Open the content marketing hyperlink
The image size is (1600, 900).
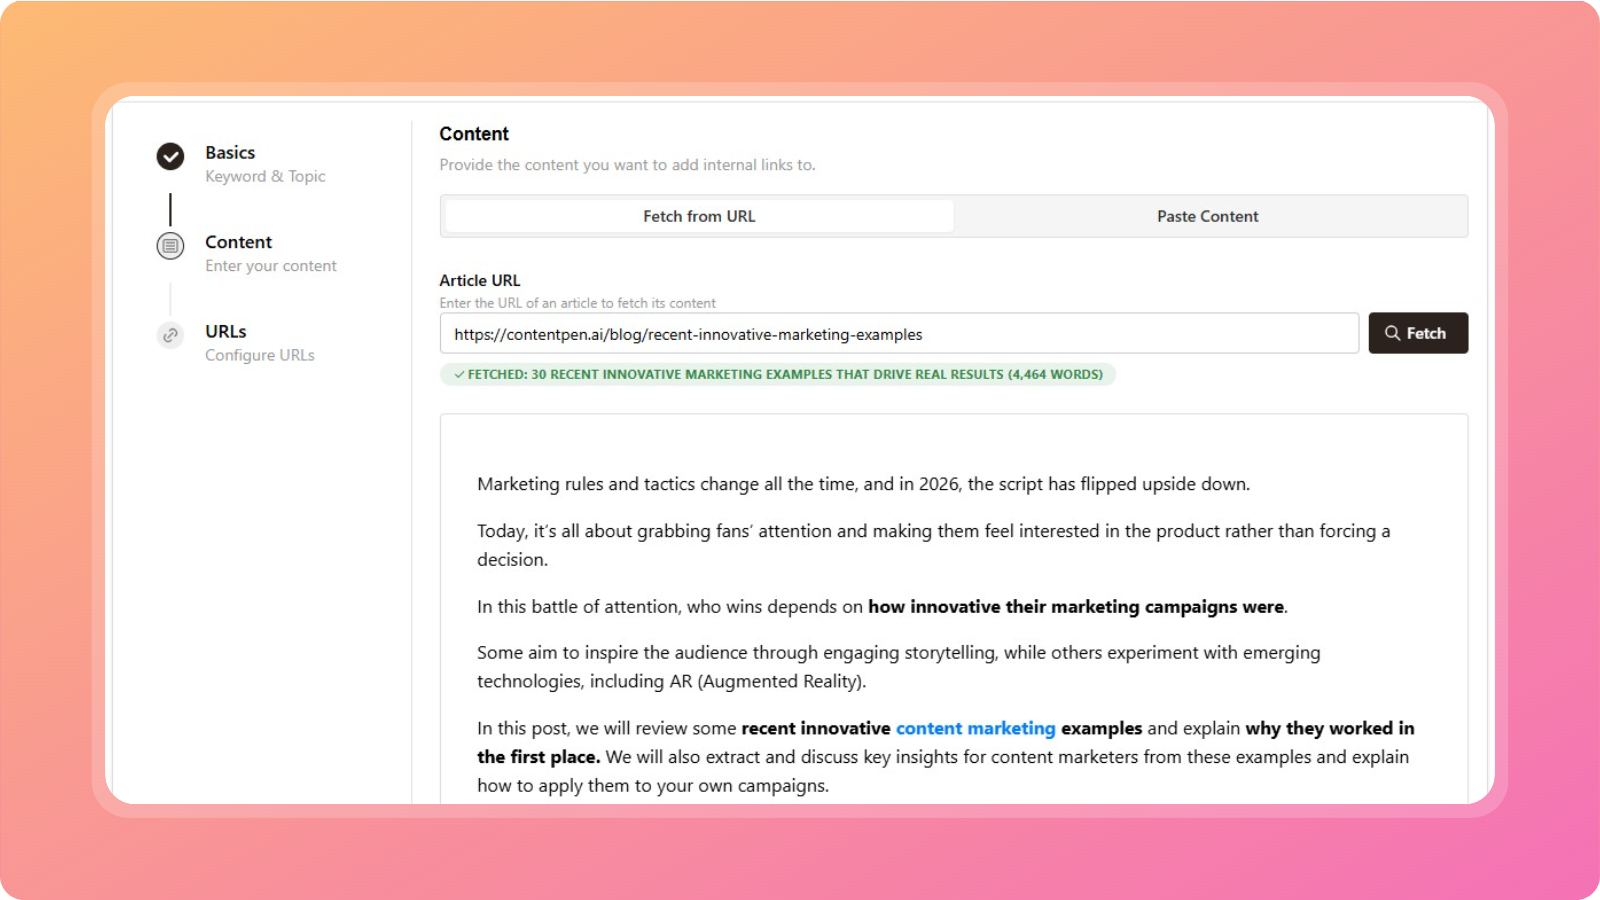(x=975, y=728)
